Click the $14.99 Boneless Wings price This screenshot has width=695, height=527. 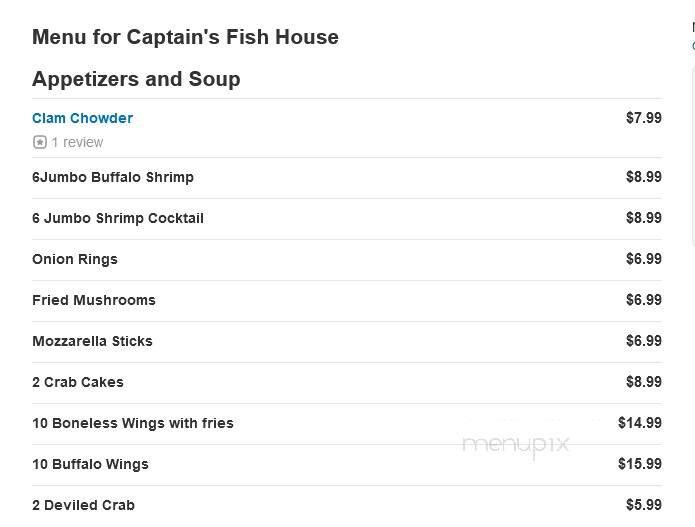tap(640, 423)
